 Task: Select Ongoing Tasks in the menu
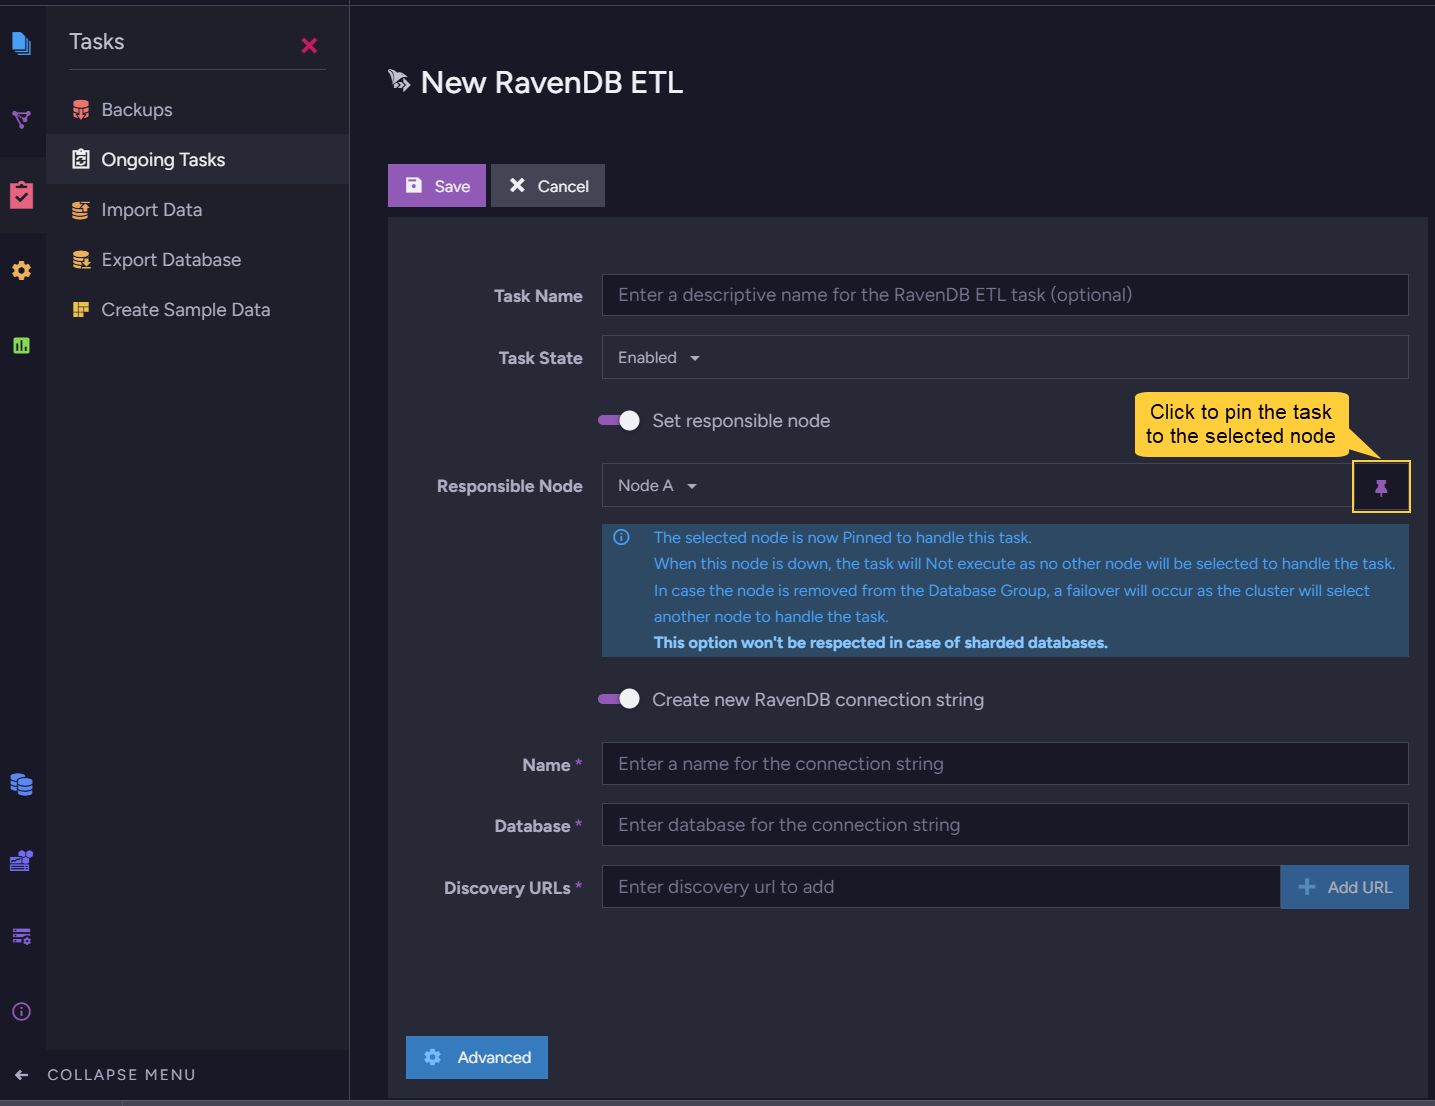pos(198,160)
